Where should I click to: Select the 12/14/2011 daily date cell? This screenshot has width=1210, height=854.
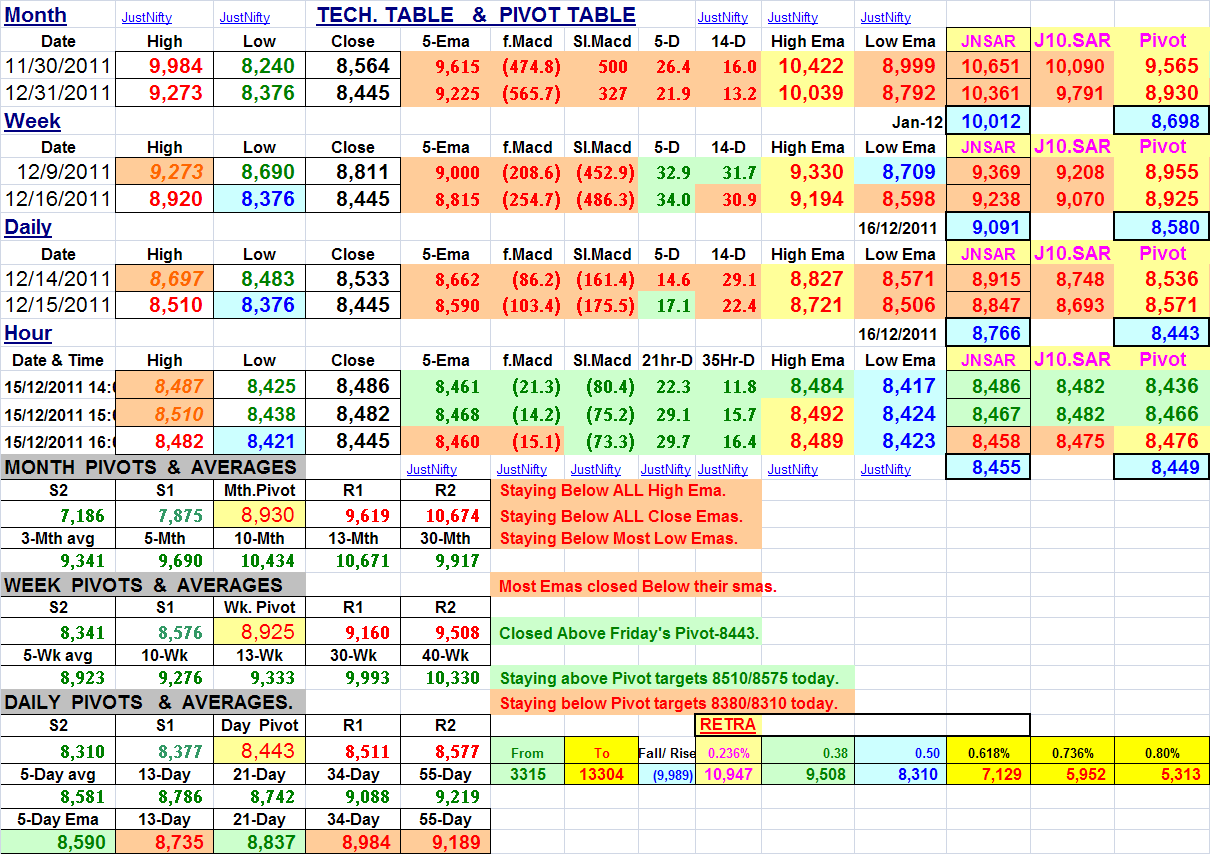[59, 278]
